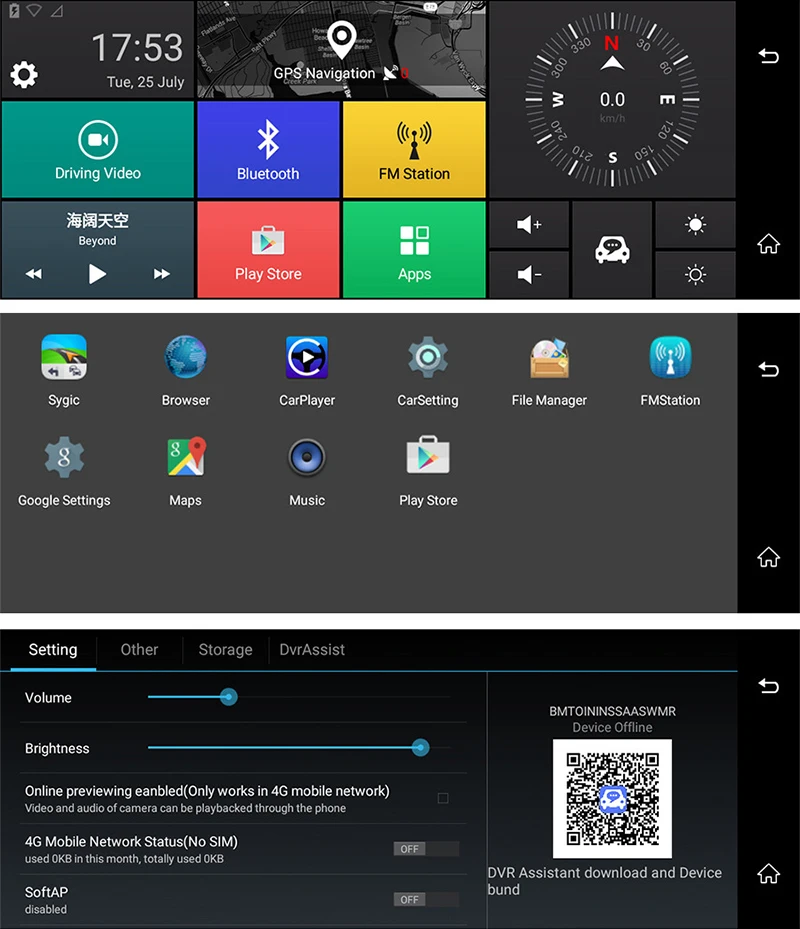Launch the Browser app

click(x=185, y=370)
